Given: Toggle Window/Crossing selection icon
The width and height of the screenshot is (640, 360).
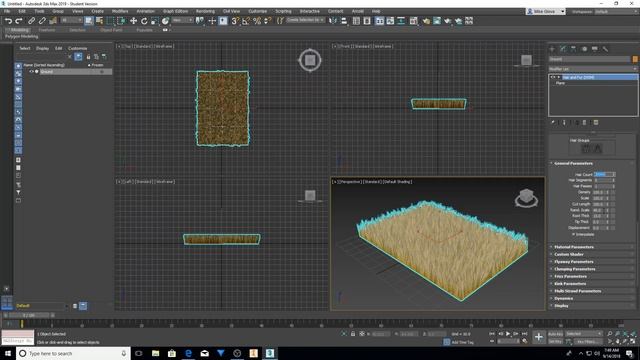Looking at the screenshot, I should 121,21.
